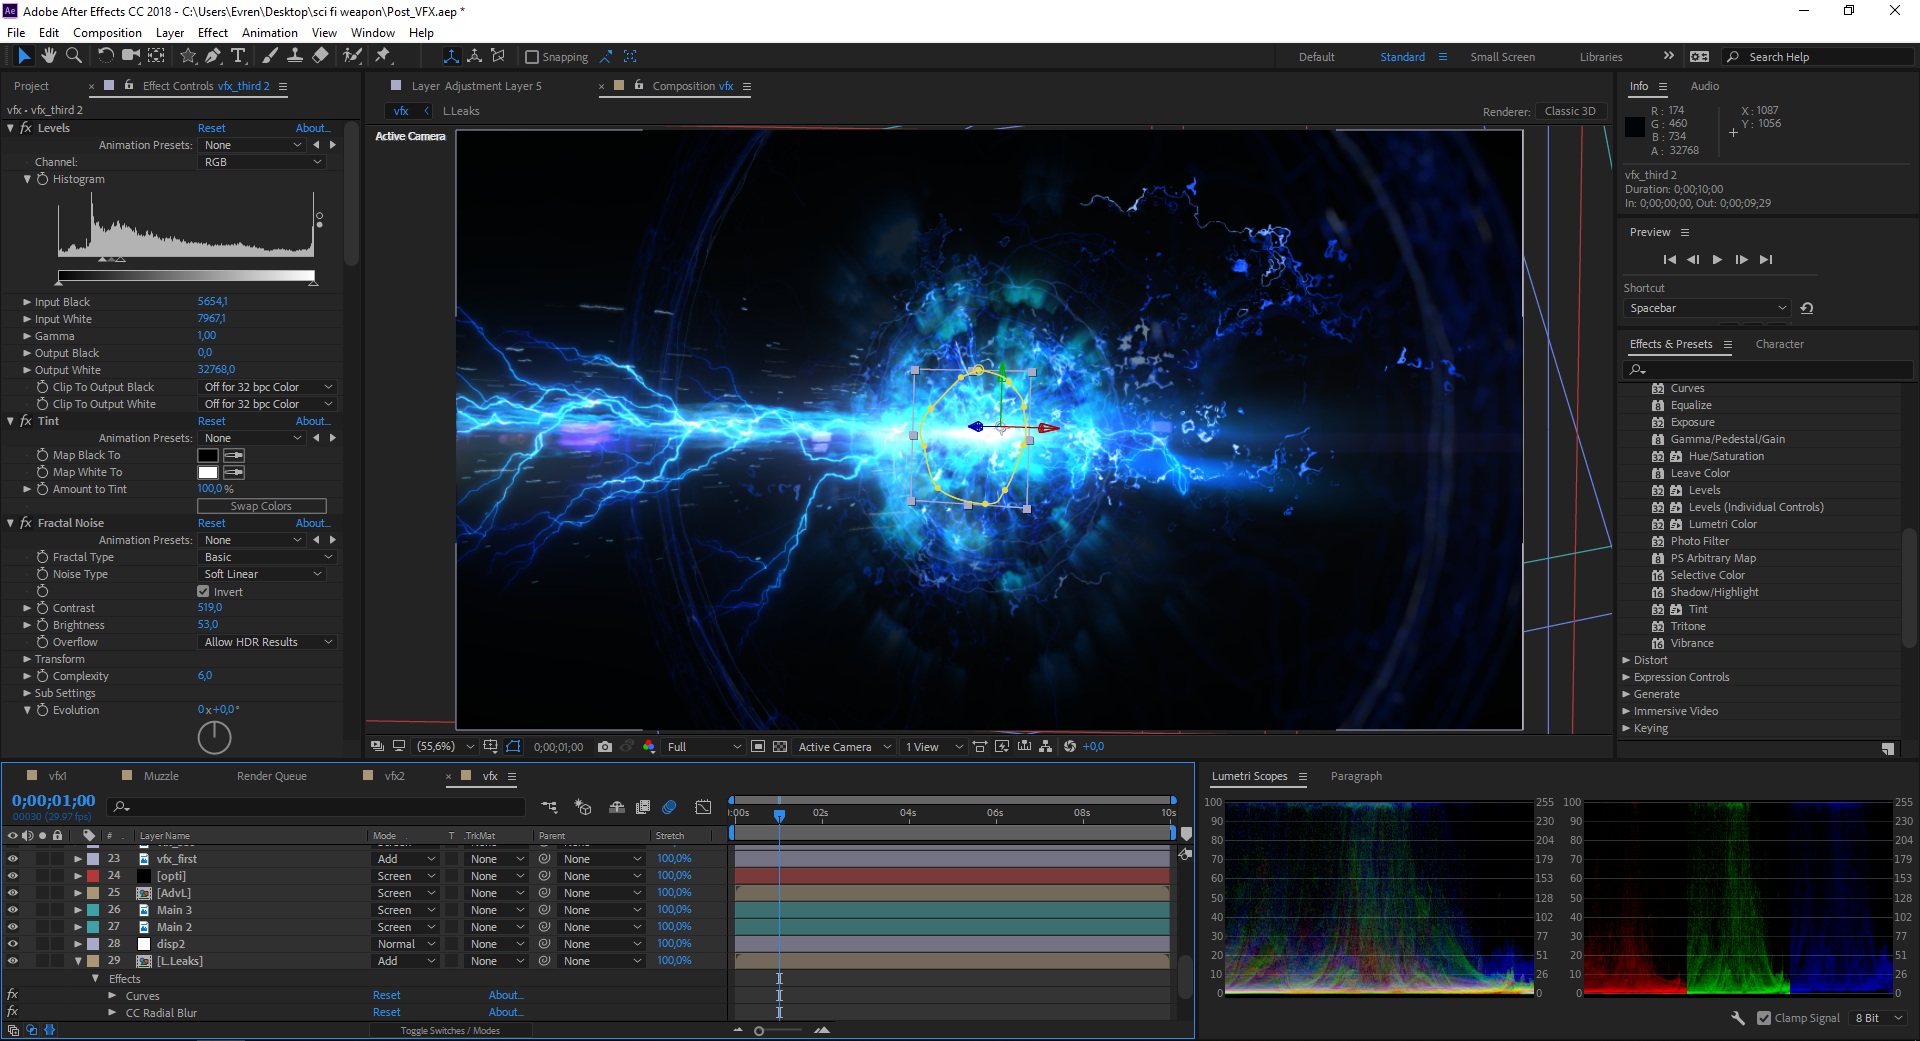
Task: Click the Evolution rotation dial
Action: 214,738
